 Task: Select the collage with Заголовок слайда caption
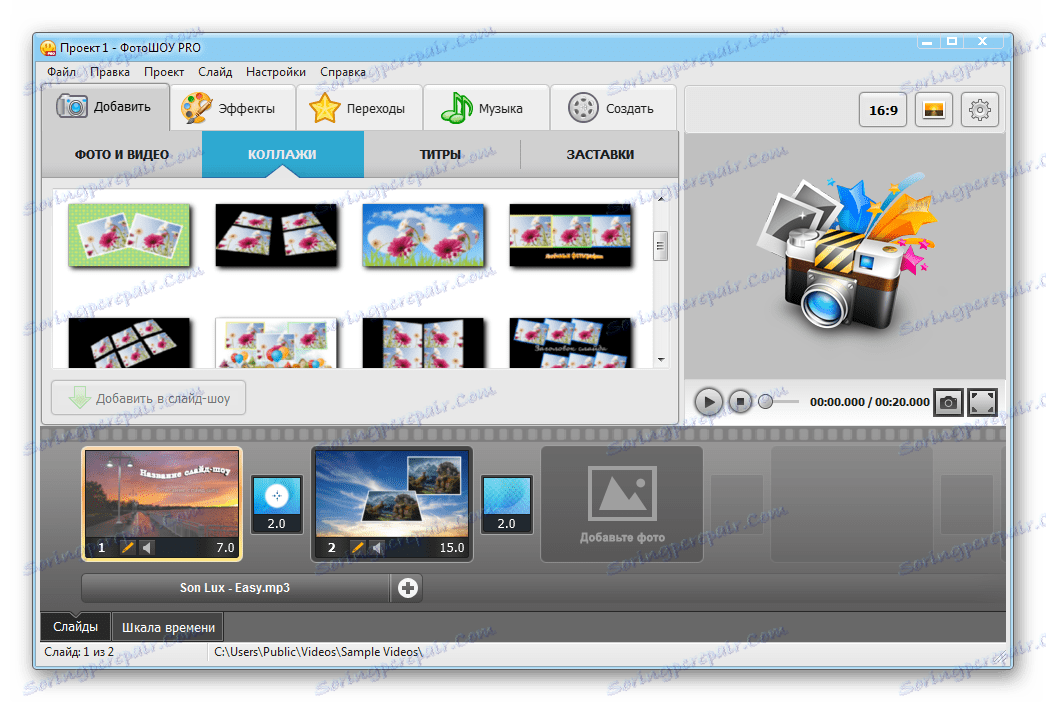pos(570,343)
